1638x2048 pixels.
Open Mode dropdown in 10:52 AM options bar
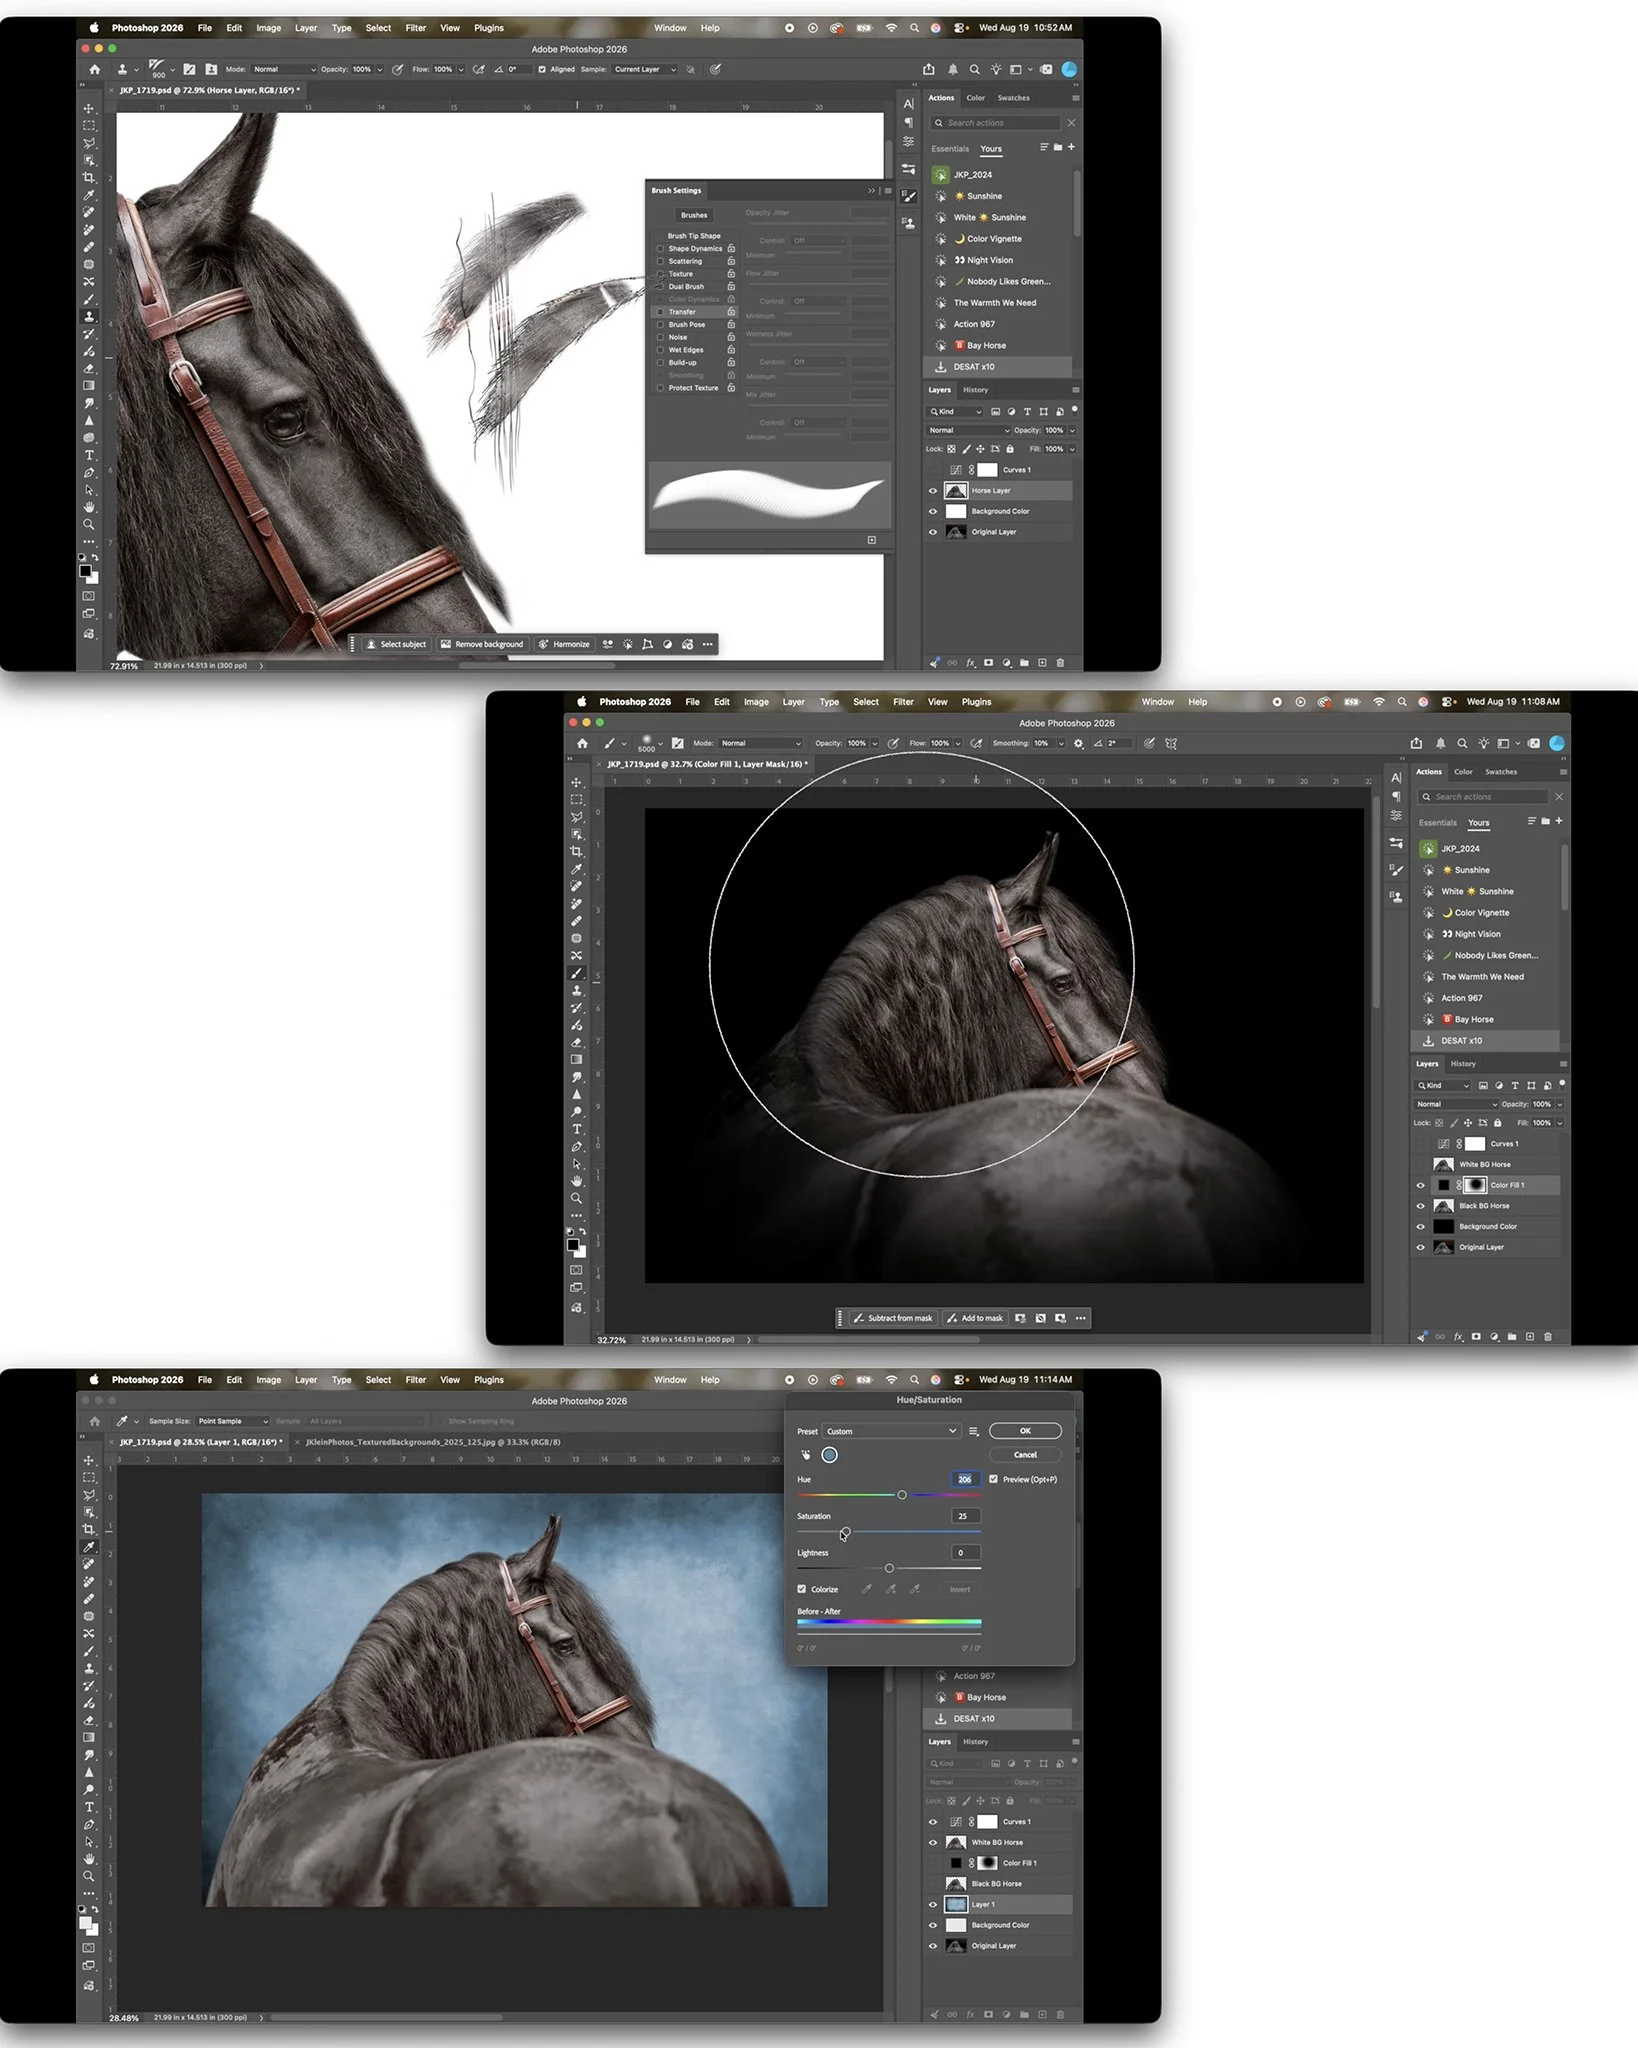click(x=283, y=70)
